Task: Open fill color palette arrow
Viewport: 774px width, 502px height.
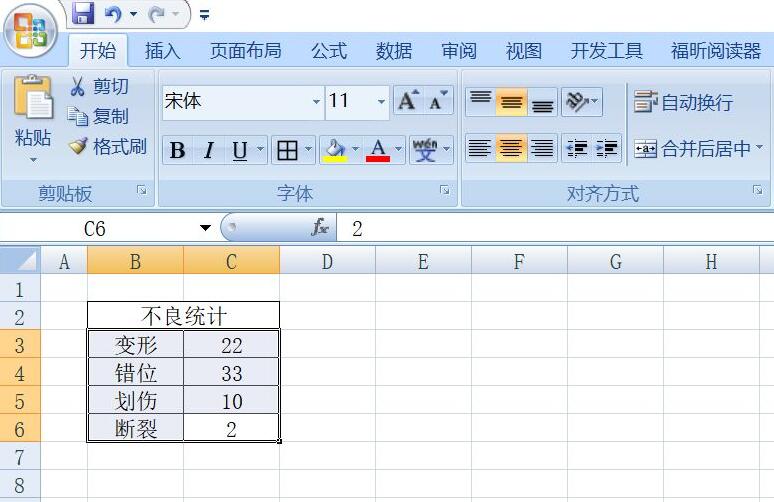Action: 355,149
